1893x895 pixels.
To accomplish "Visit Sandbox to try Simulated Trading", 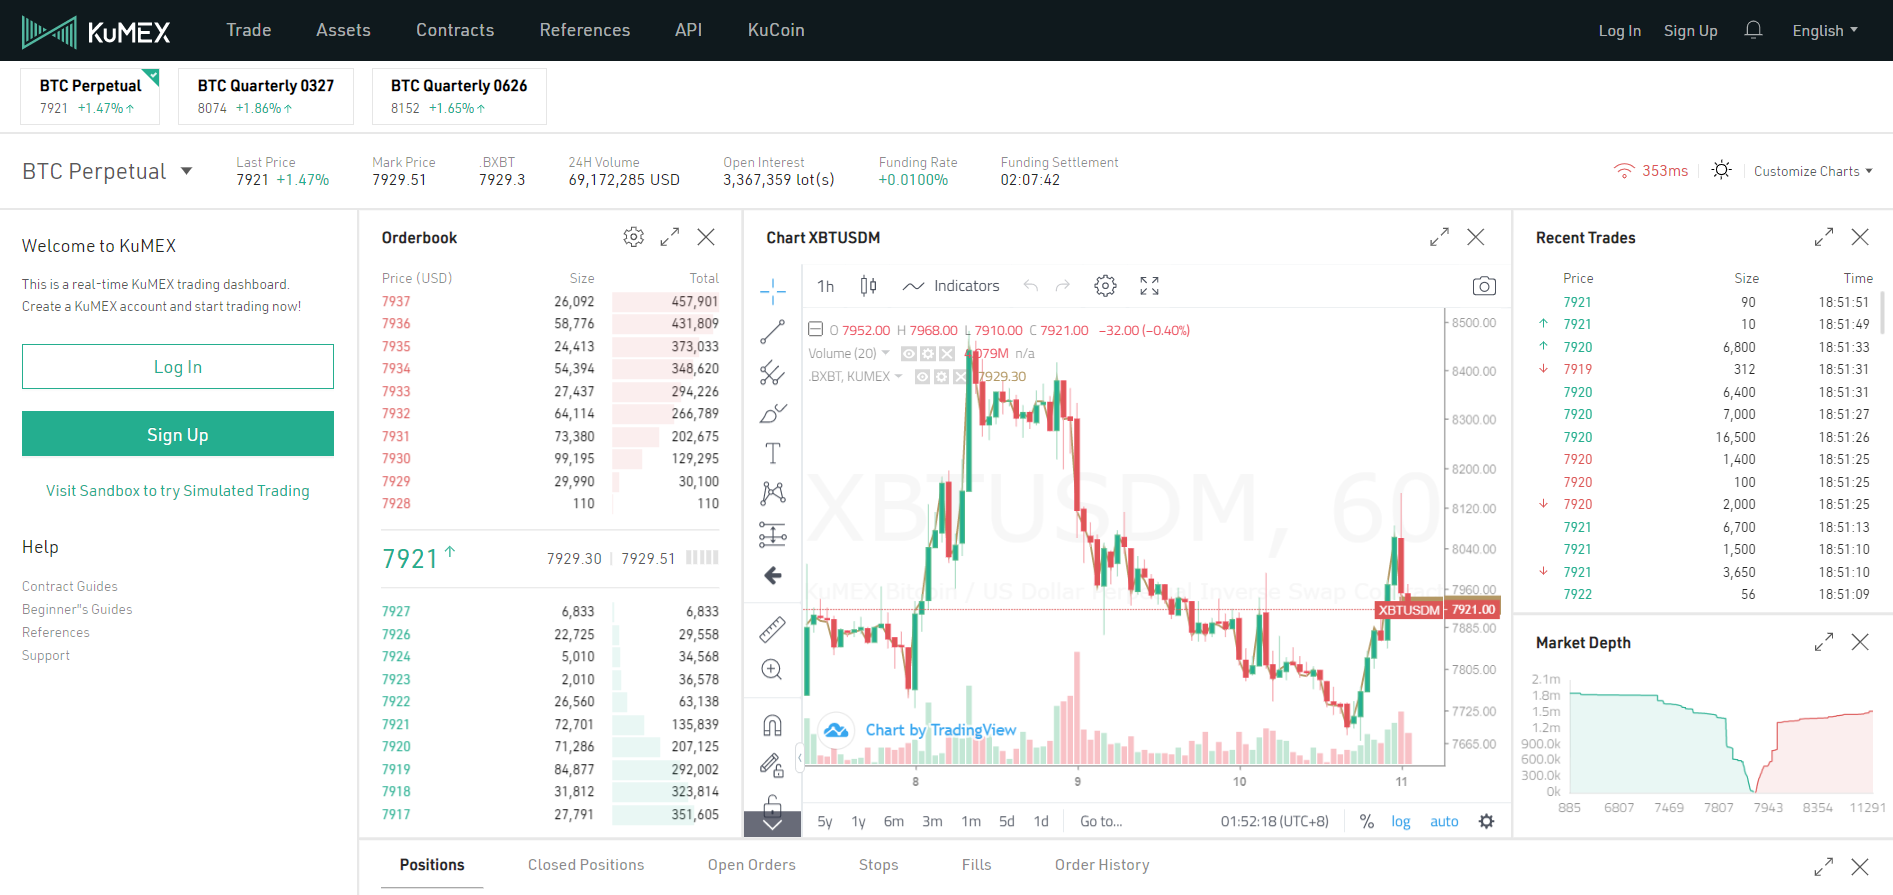I will [x=178, y=491].
